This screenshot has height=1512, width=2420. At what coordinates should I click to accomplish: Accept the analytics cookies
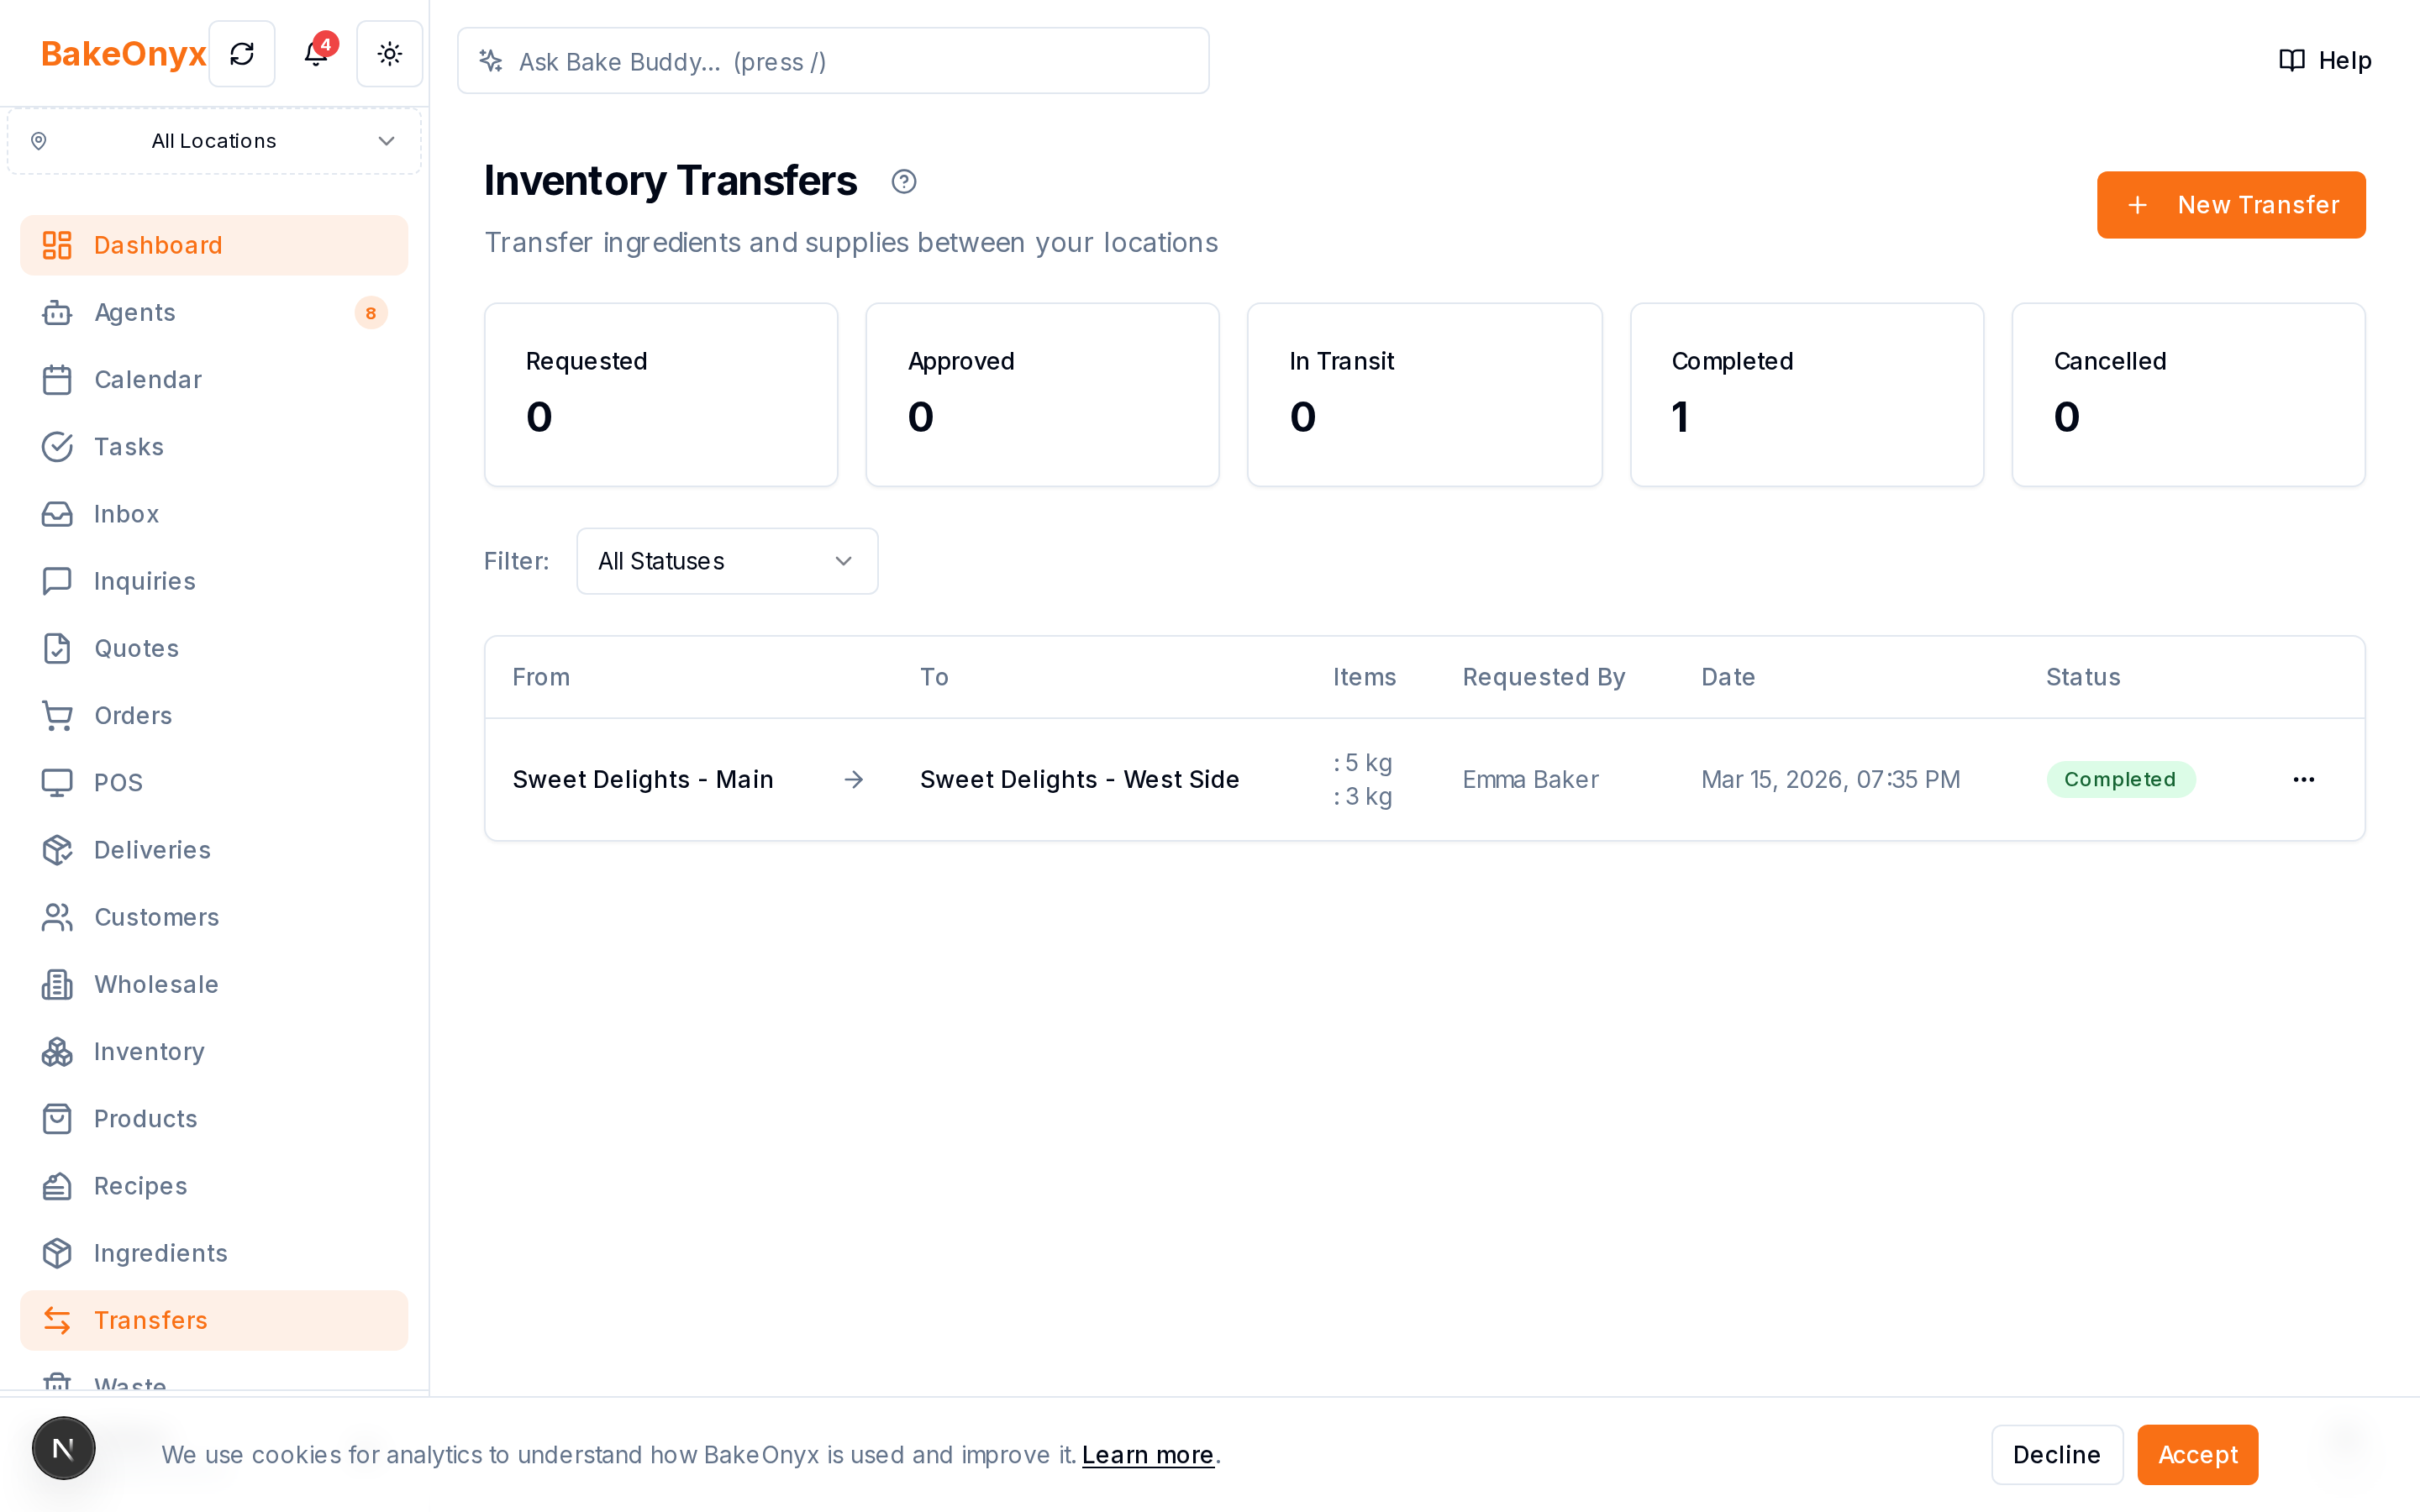2197,1454
